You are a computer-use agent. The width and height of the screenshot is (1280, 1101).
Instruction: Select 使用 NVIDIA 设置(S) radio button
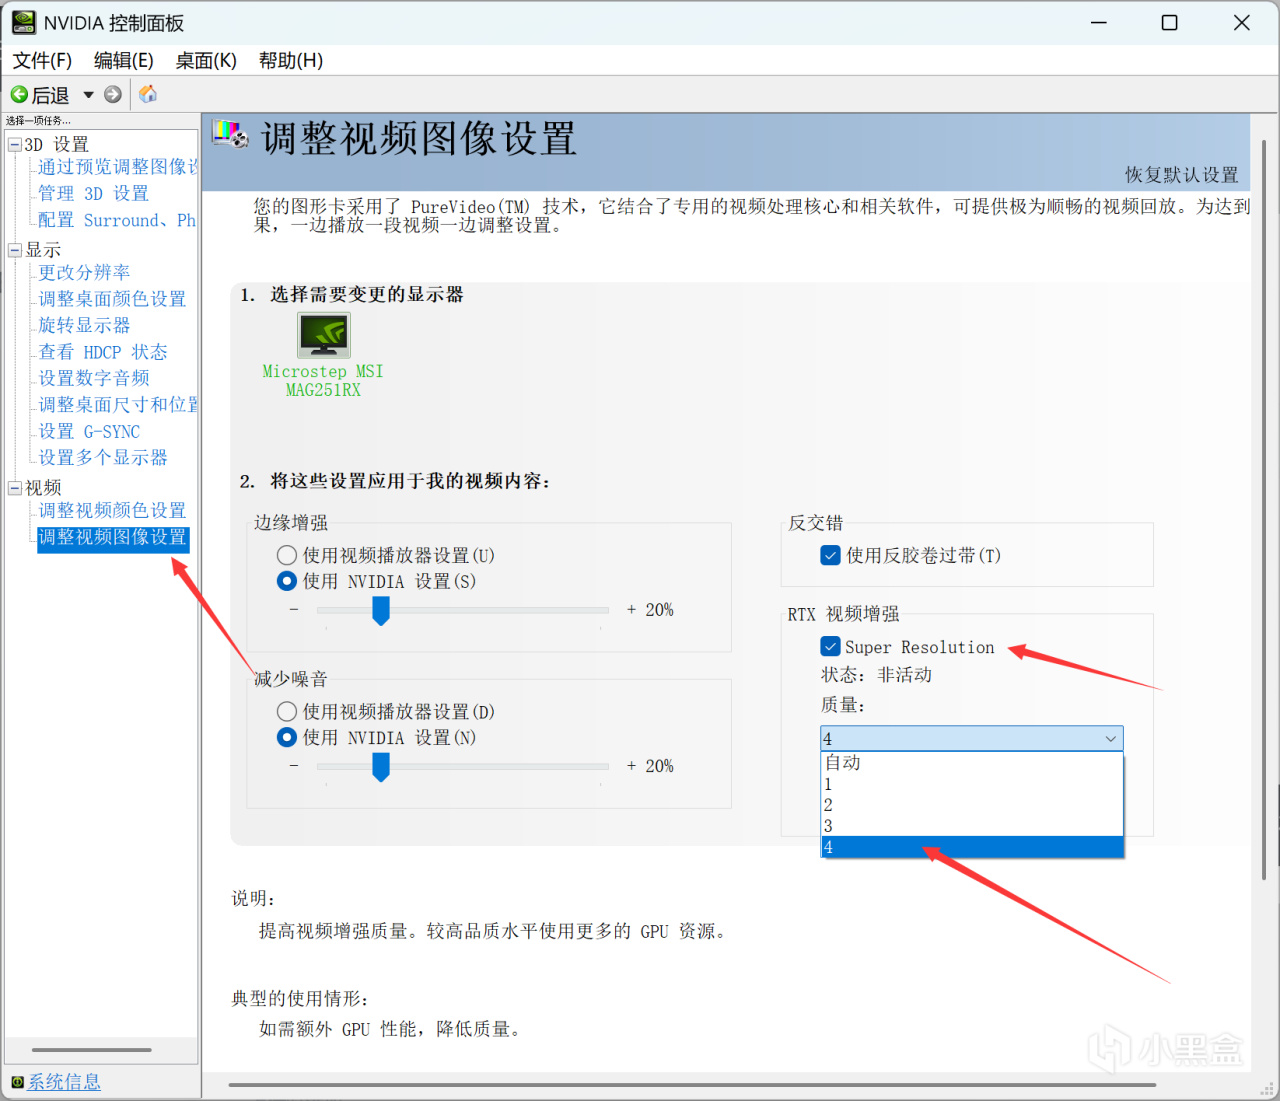[x=287, y=581]
